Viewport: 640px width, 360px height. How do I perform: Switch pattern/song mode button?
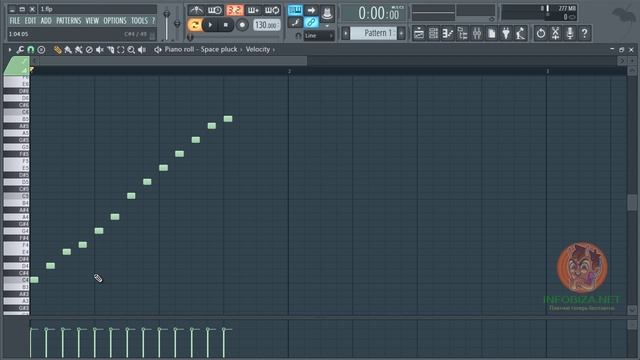pyautogui.click(x=195, y=25)
